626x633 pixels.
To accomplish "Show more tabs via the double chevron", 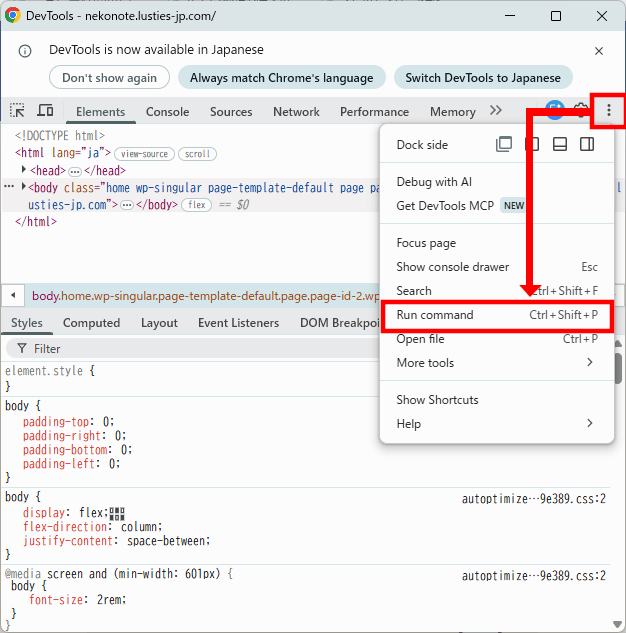I will tap(496, 110).
